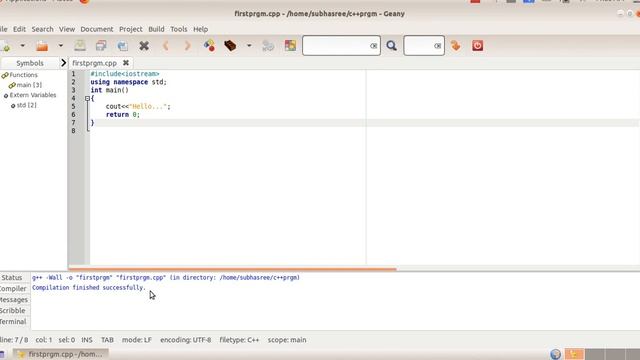Click the g++ -Wall command output line

coord(166,278)
